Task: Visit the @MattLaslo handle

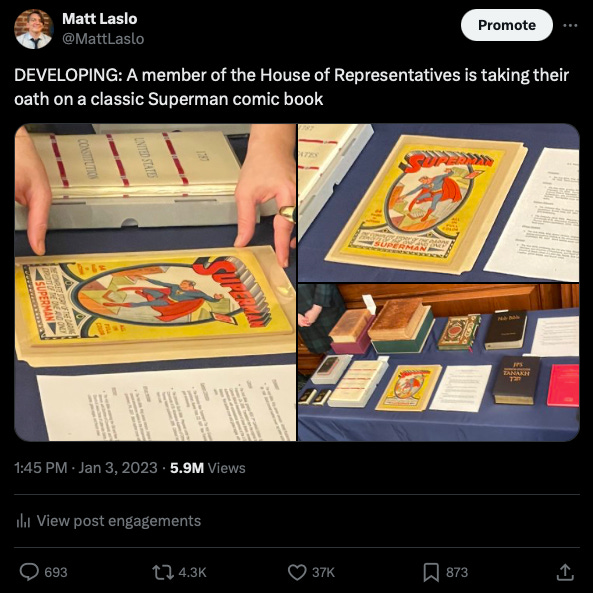Action: [103, 39]
